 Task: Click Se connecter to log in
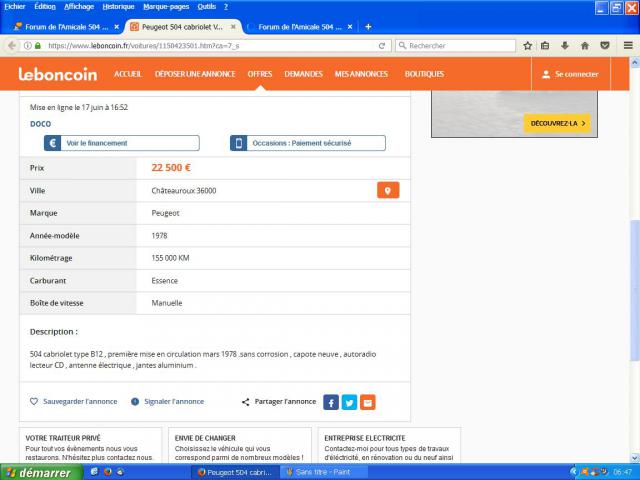click(x=570, y=74)
